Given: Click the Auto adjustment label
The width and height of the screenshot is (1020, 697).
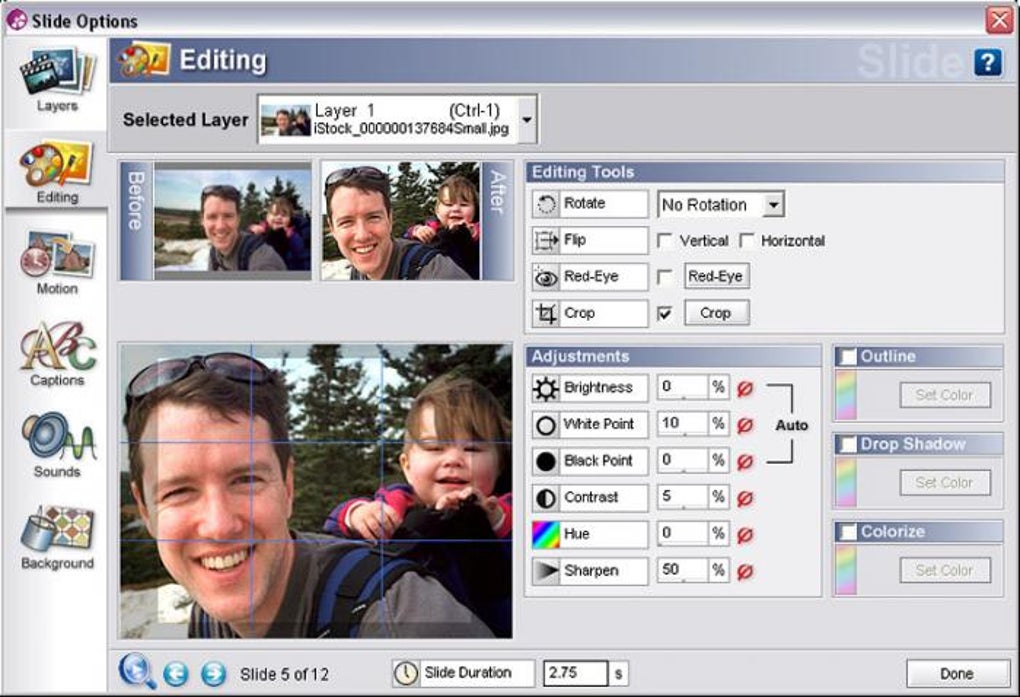Looking at the screenshot, I should (x=791, y=425).
